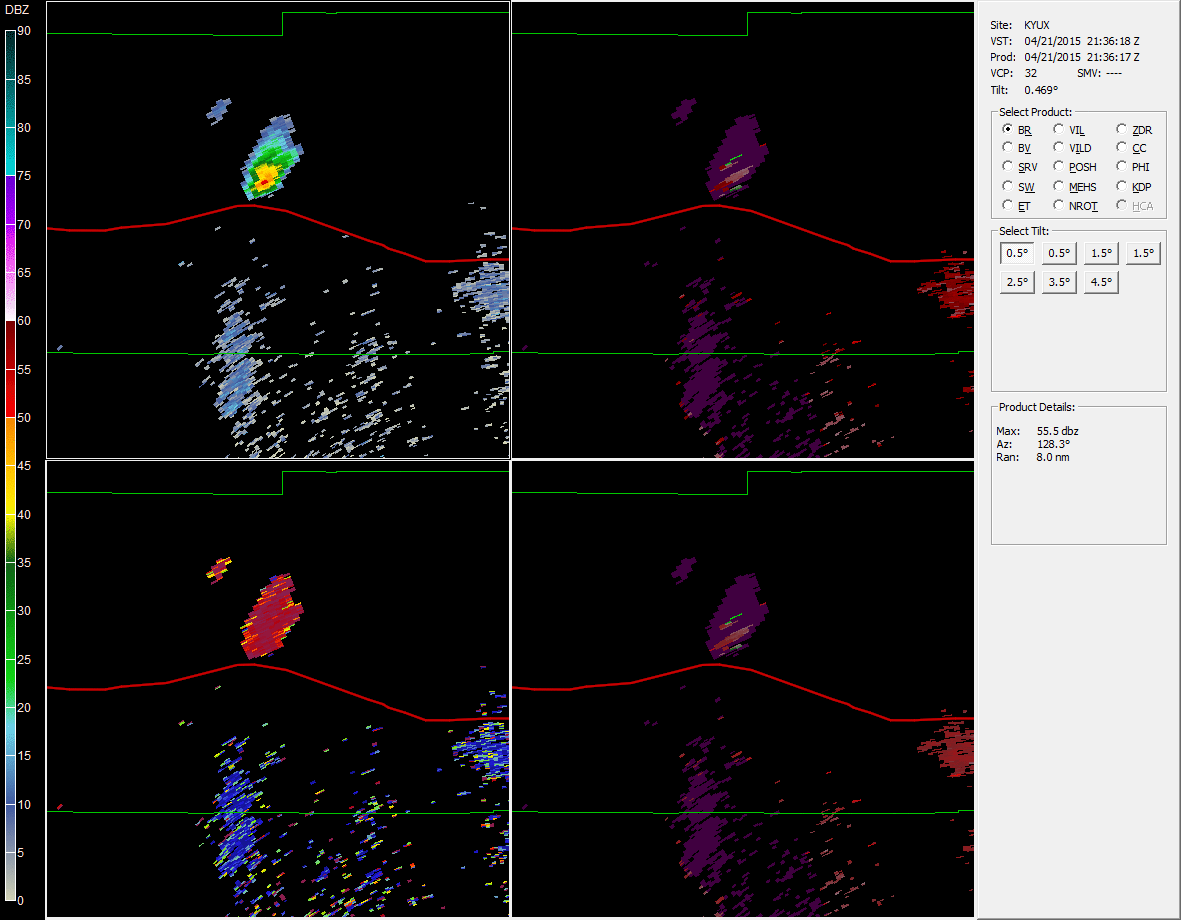Choose the KDP product option
Viewport: 1181px width, 920px height.
coord(1122,186)
